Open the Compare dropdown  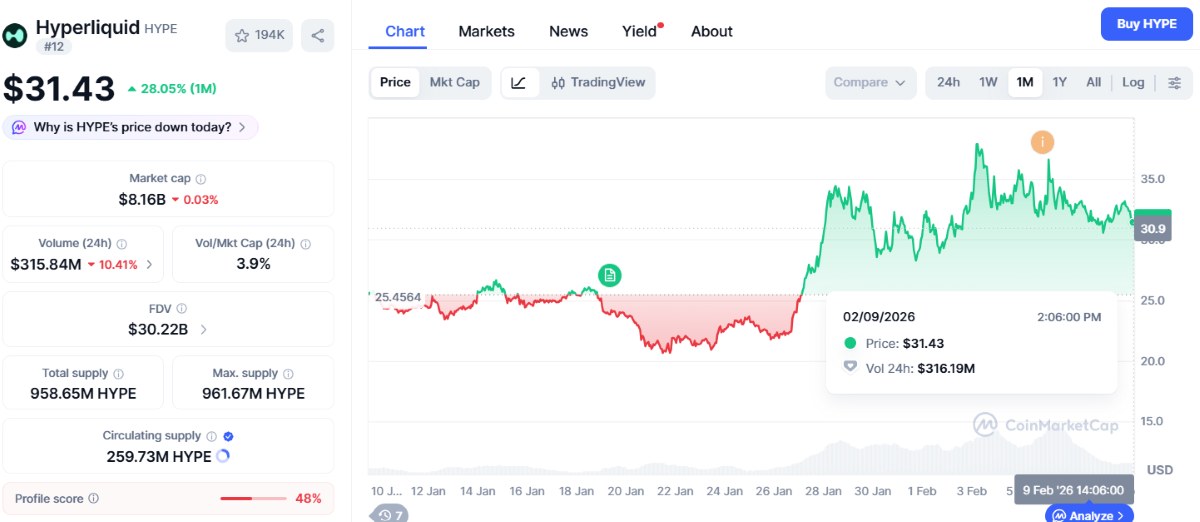tap(870, 83)
